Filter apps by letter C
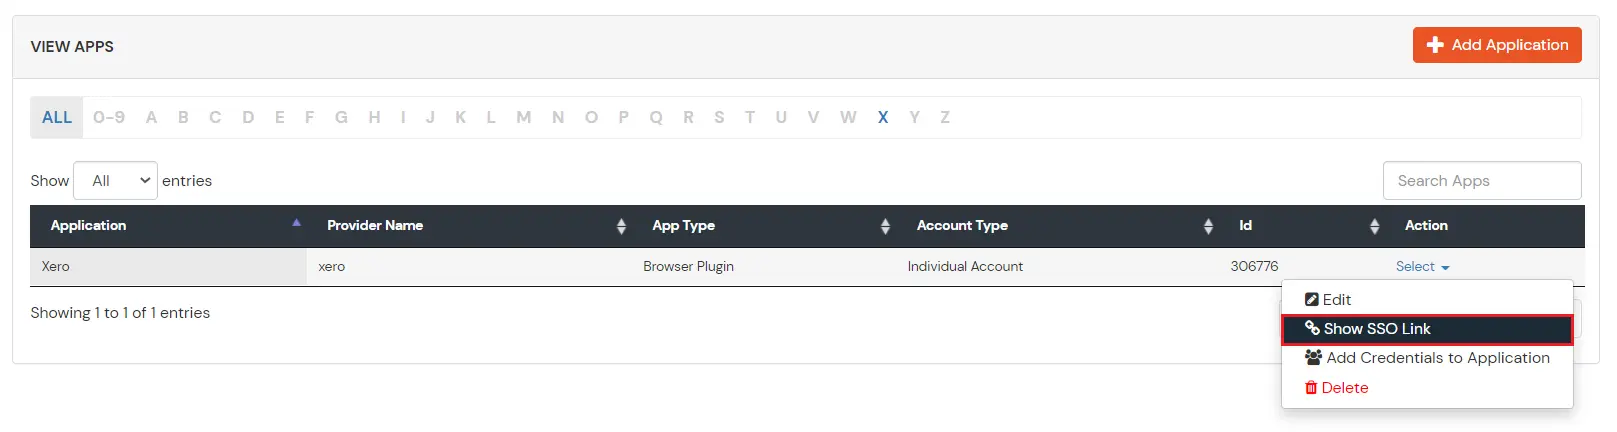This screenshot has width=1617, height=432. point(215,117)
